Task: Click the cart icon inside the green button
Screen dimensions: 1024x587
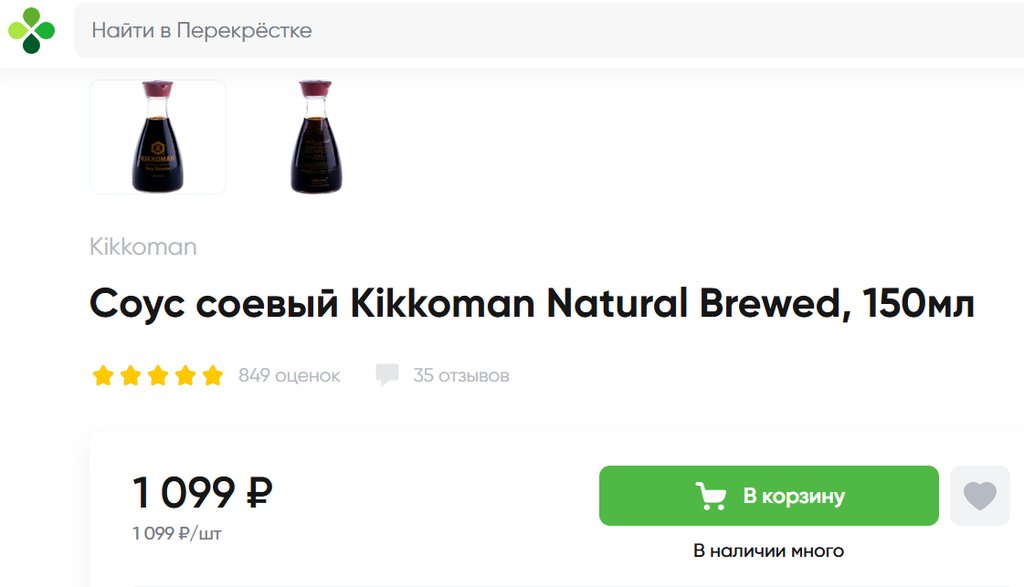Action: tap(711, 496)
